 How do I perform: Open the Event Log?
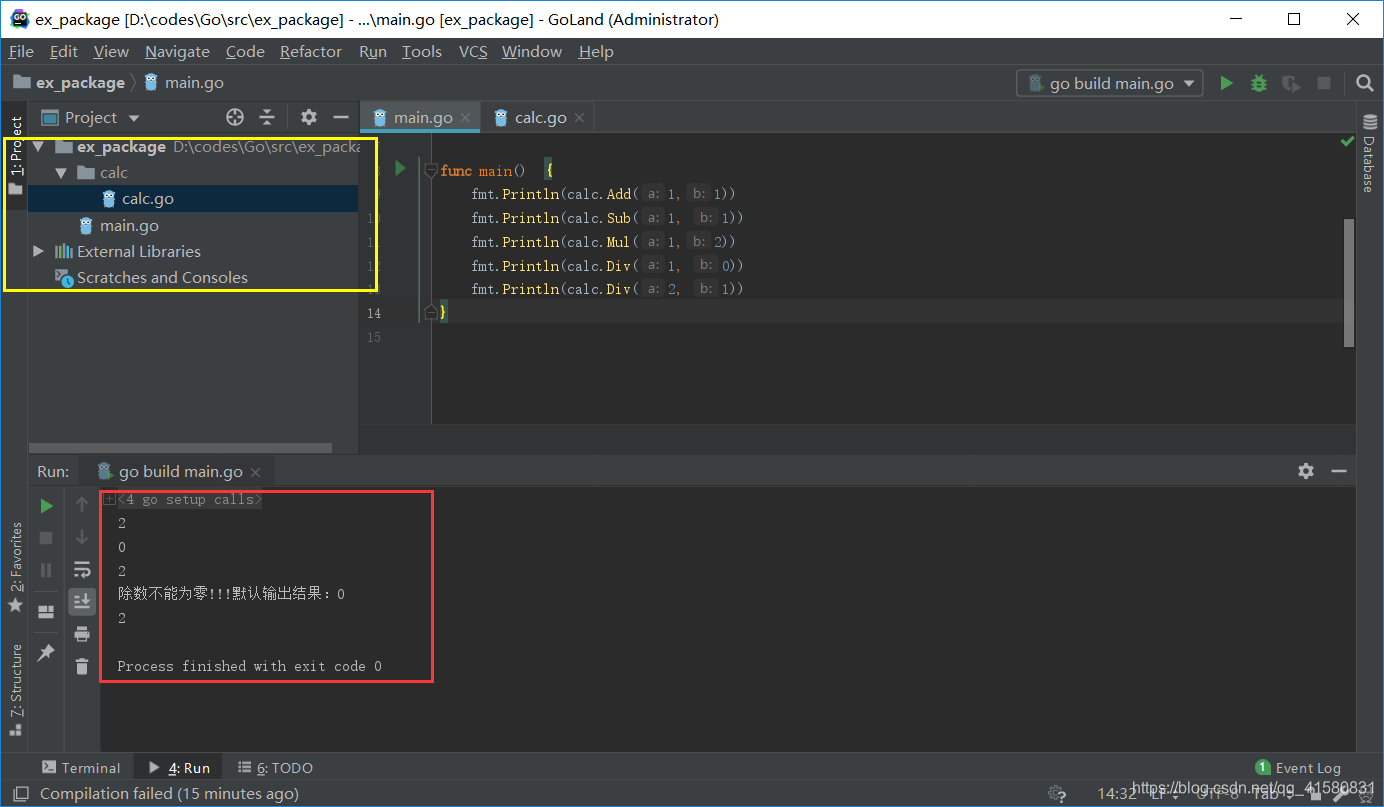point(1298,768)
